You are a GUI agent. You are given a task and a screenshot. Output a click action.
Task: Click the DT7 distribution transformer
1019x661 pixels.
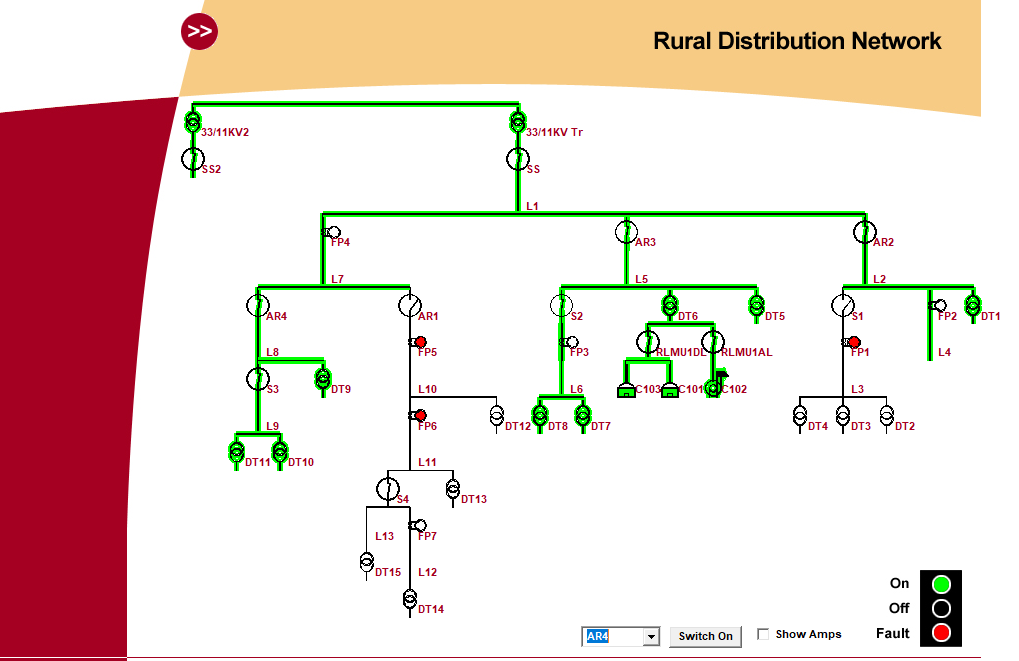click(x=583, y=415)
